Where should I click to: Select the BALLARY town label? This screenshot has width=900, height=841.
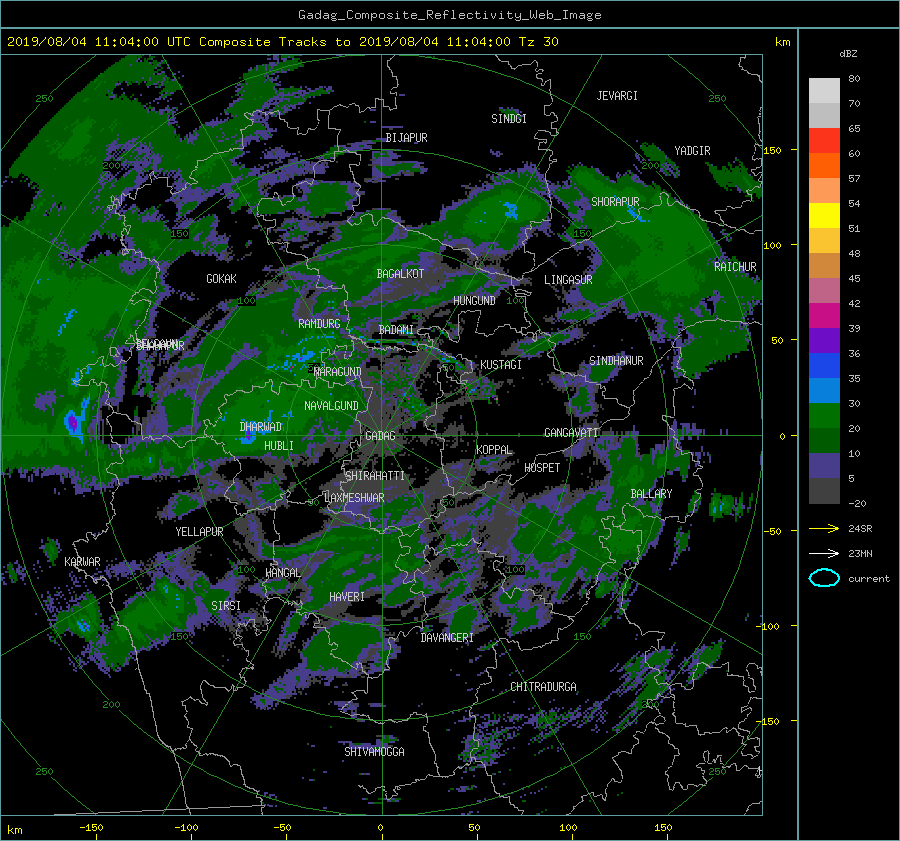(651, 494)
